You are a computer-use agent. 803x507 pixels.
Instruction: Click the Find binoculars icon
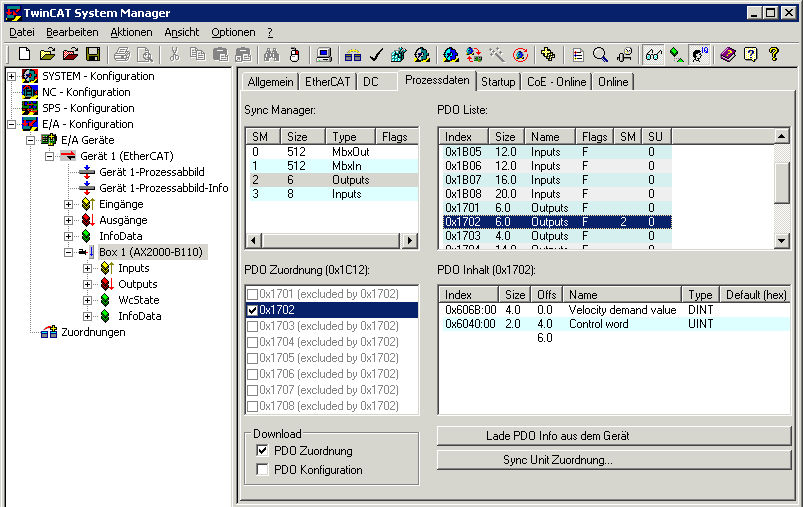(x=271, y=54)
